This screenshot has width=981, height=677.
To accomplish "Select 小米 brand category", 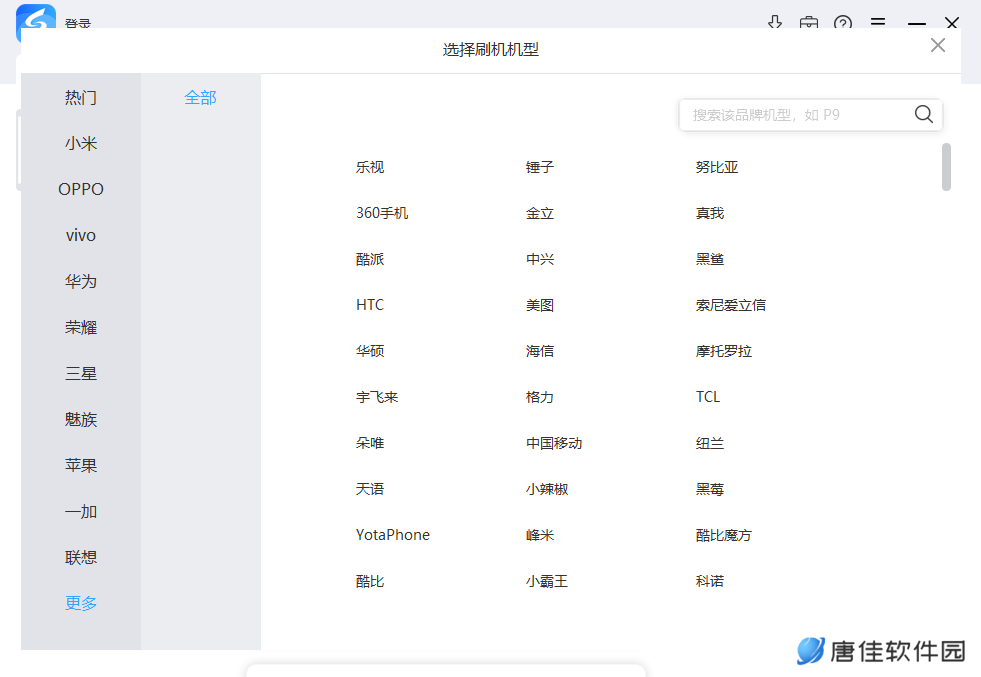I will click(81, 143).
